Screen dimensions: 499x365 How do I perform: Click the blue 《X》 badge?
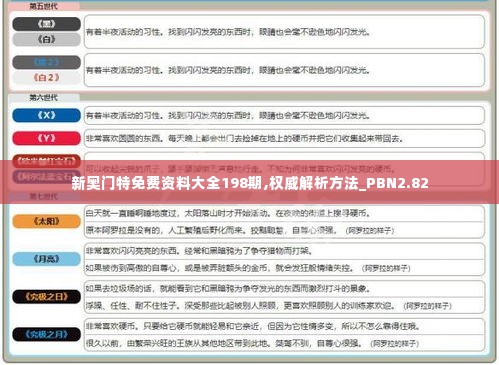click(46, 115)
